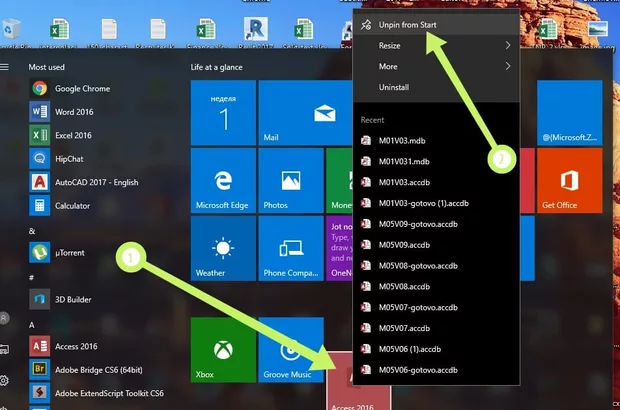Expand More submenu arrow

pyautogui.click(x=508, y=66)
